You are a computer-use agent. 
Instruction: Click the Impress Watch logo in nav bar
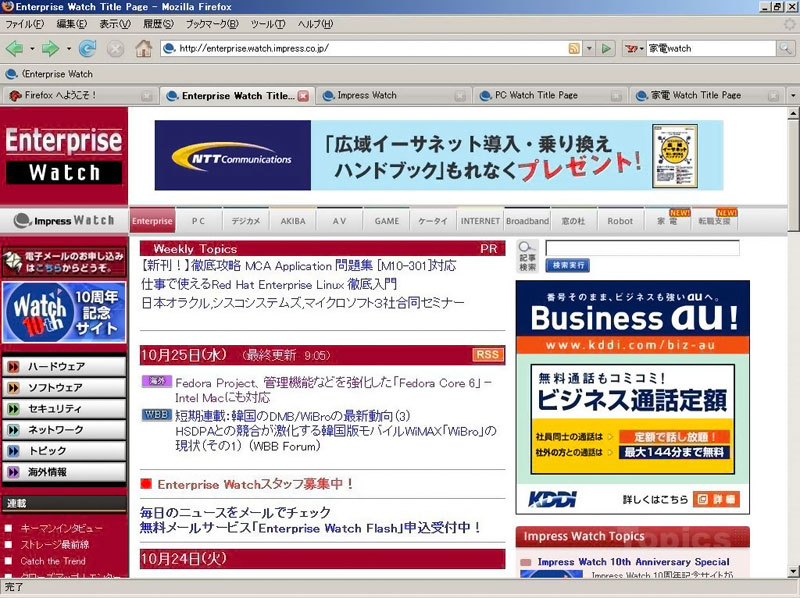[x=64, y=220]
